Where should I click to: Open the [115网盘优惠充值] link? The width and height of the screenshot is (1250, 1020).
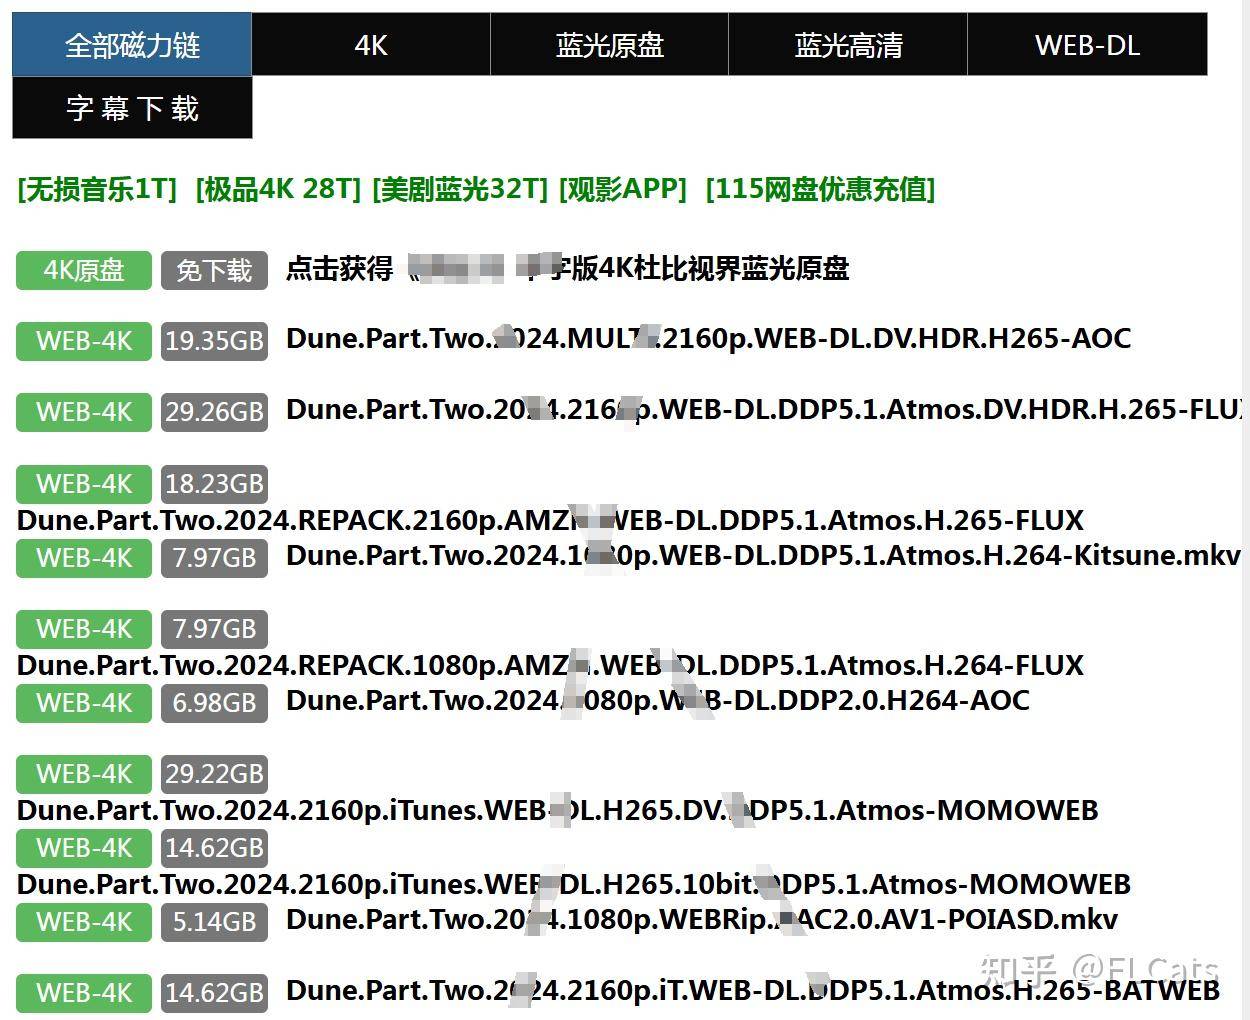coord(820,189)
